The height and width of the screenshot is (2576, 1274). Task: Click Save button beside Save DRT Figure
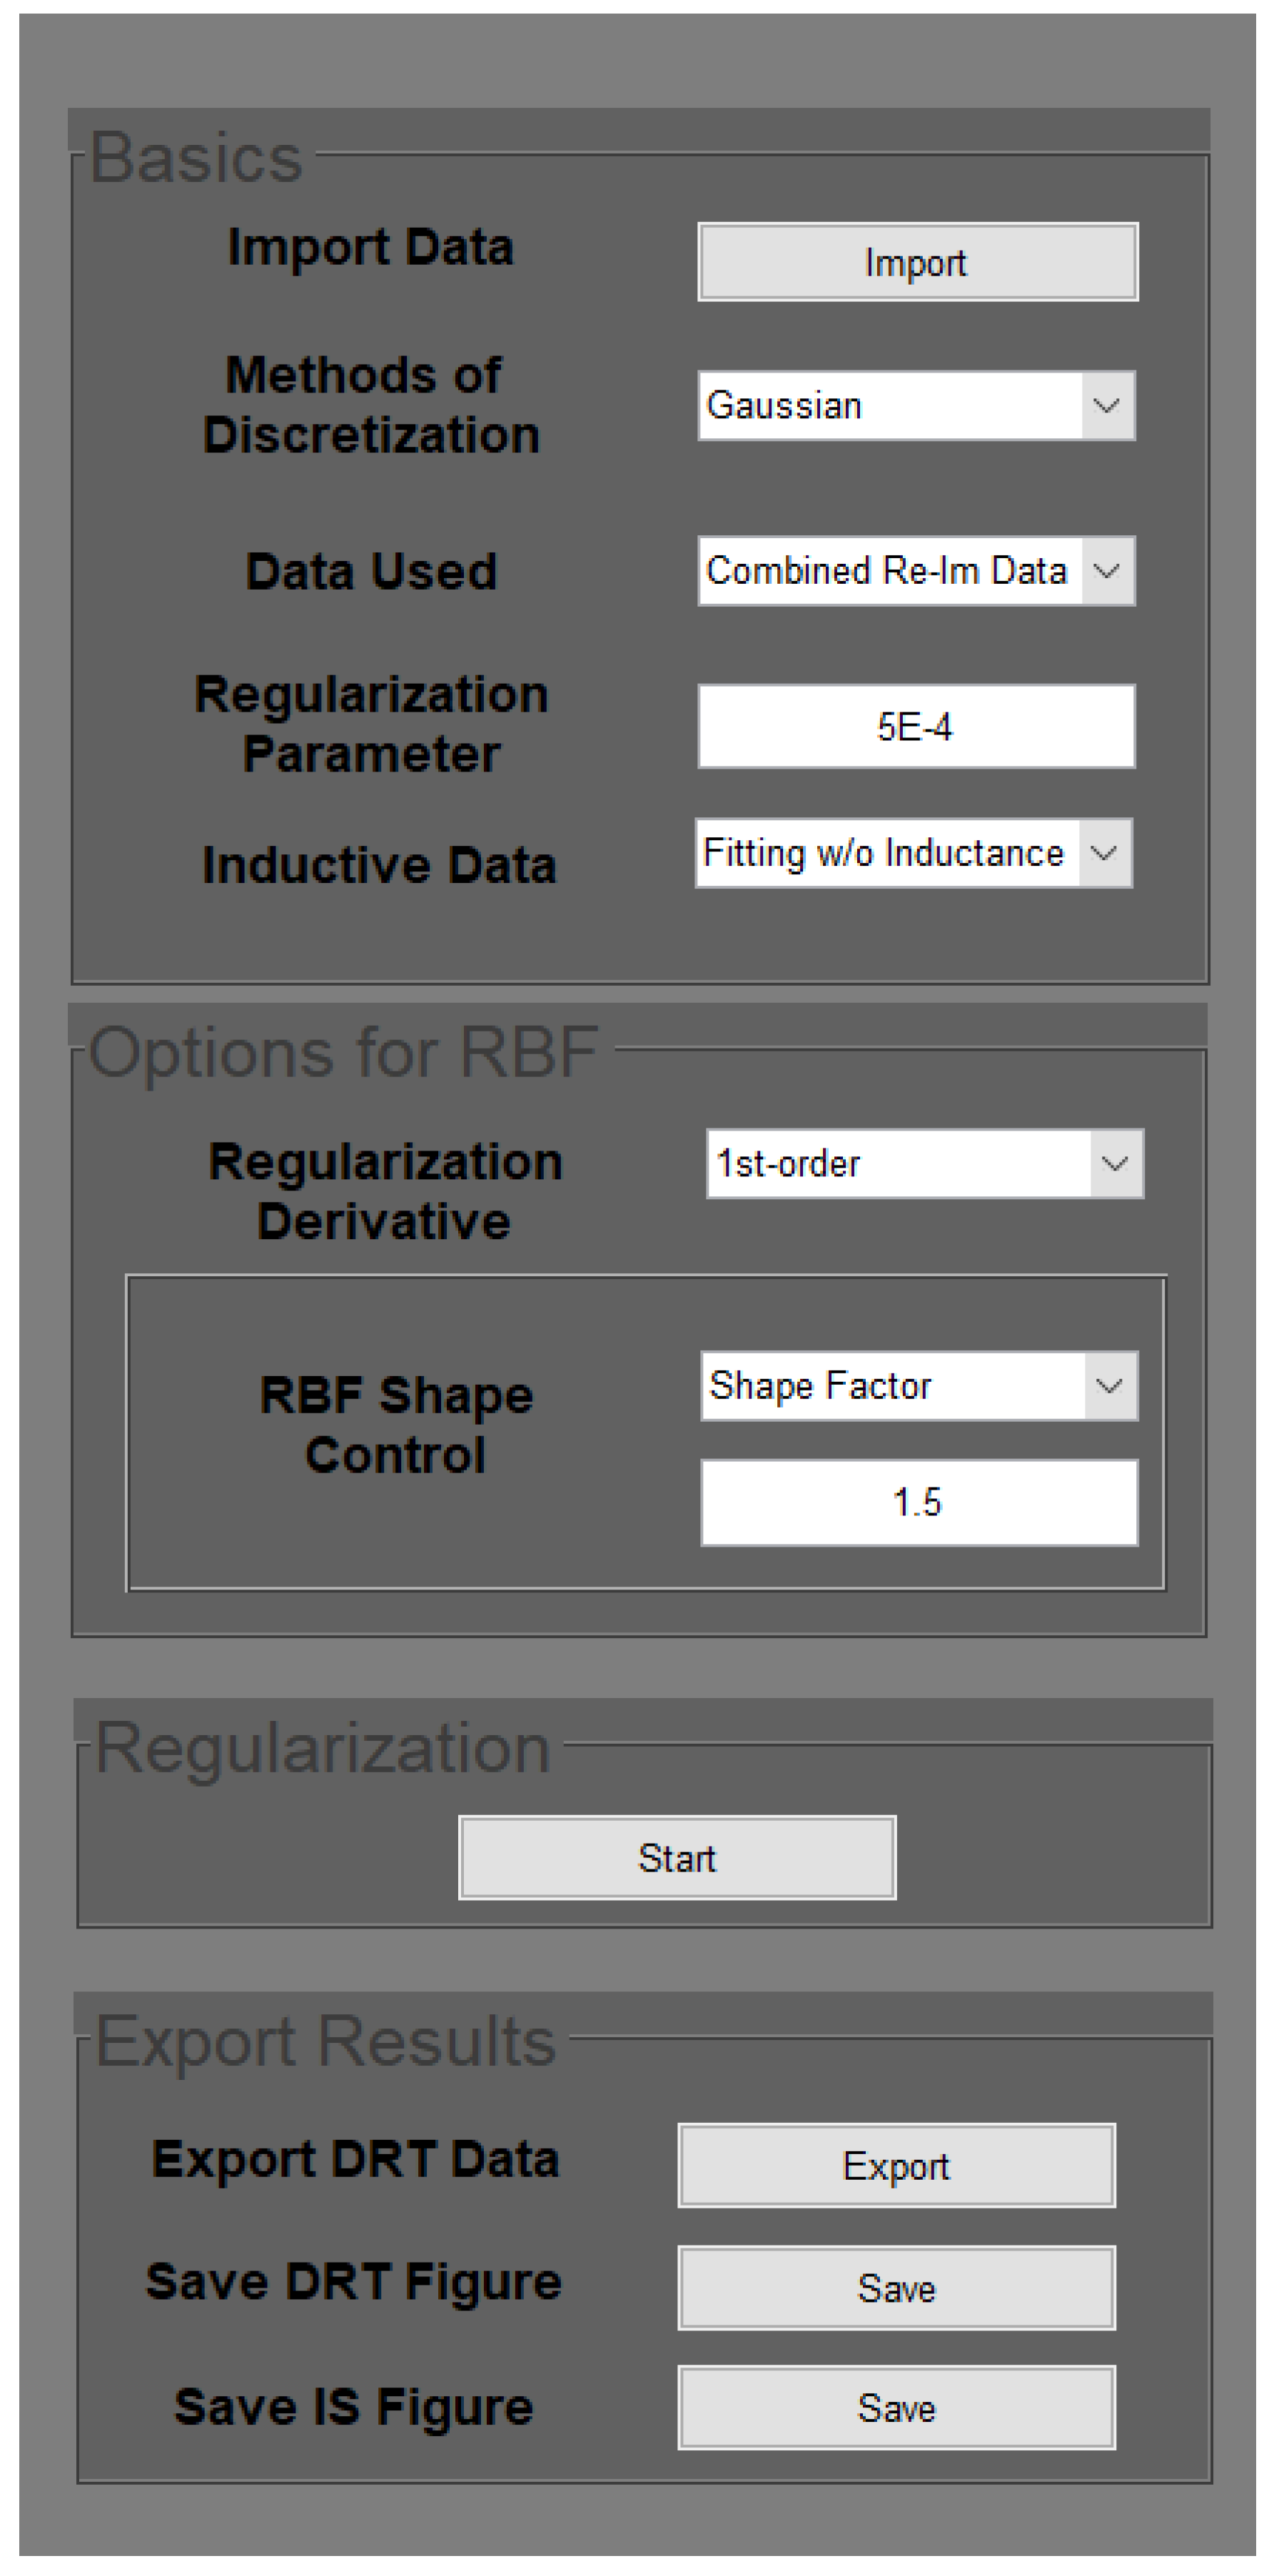[896, 2288]
